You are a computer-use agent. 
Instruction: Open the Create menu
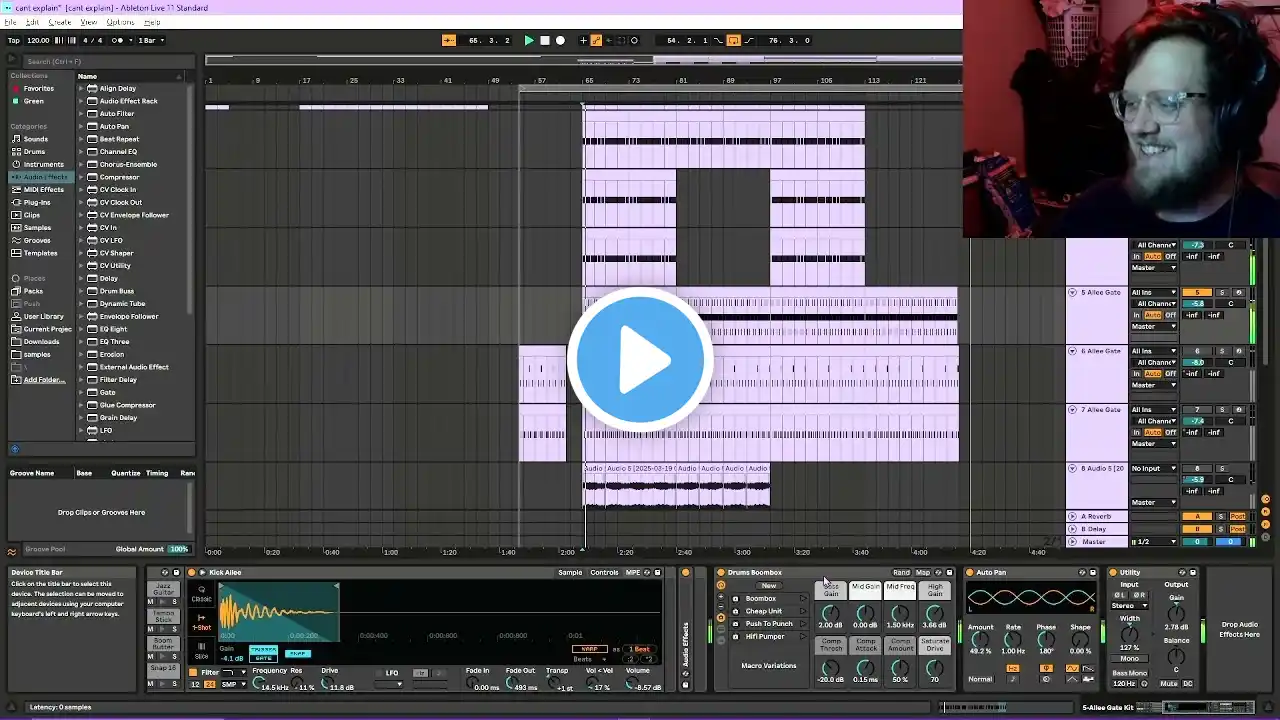pos(60,22)
